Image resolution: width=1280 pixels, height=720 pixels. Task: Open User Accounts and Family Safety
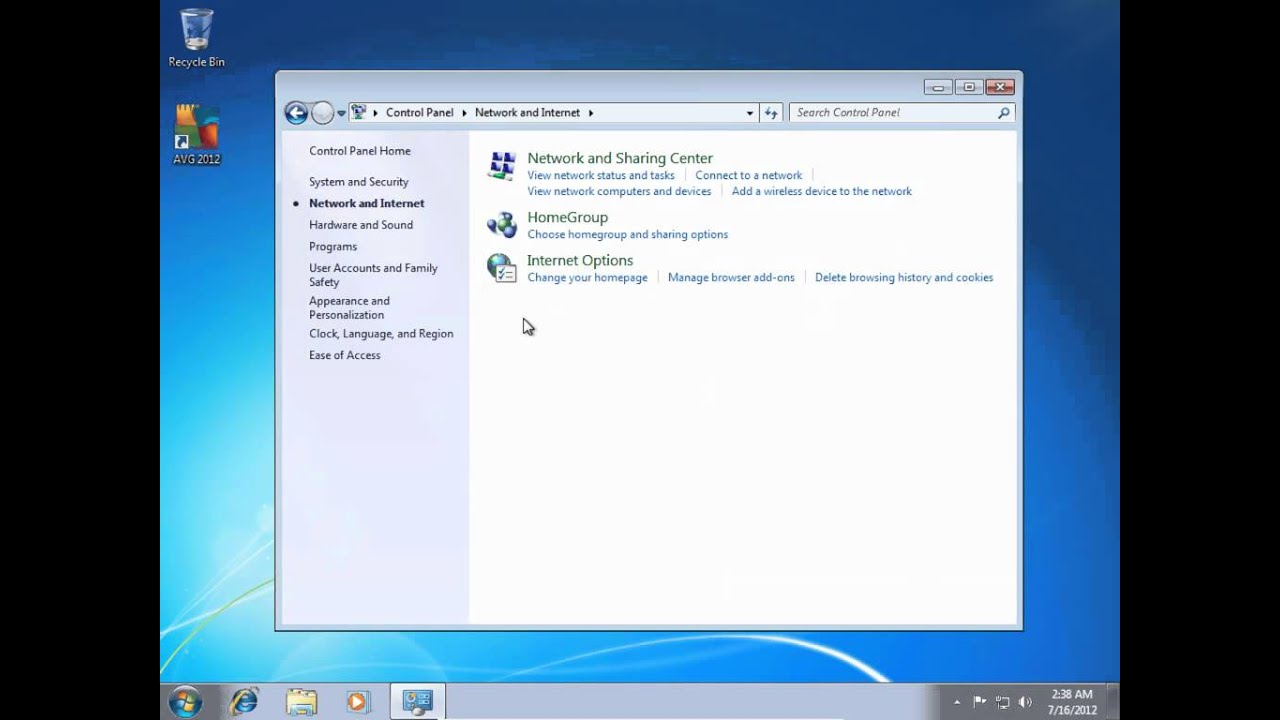point(373,275)
